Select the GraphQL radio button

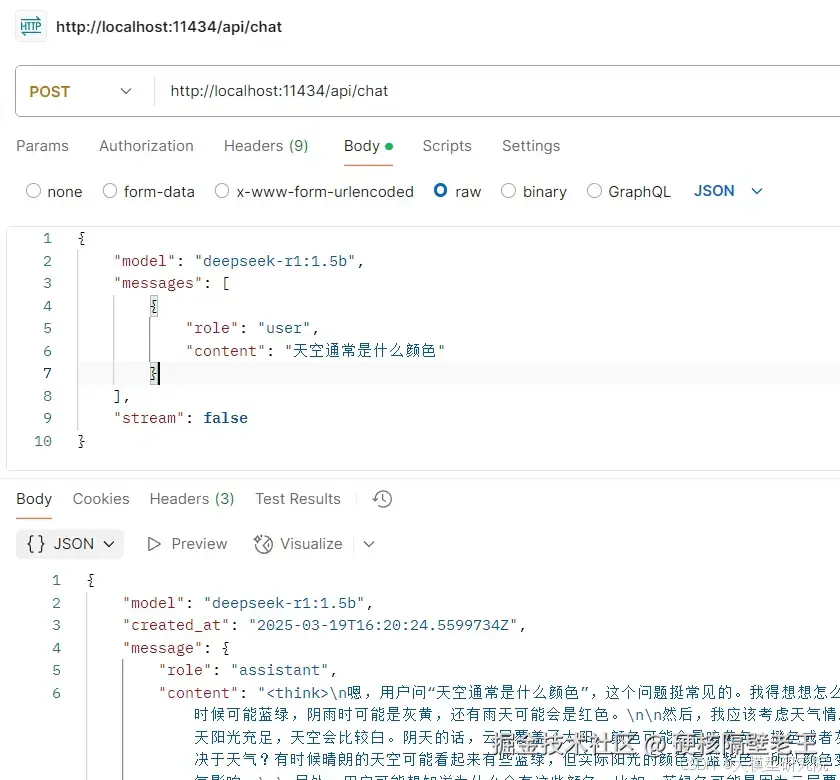594,191
